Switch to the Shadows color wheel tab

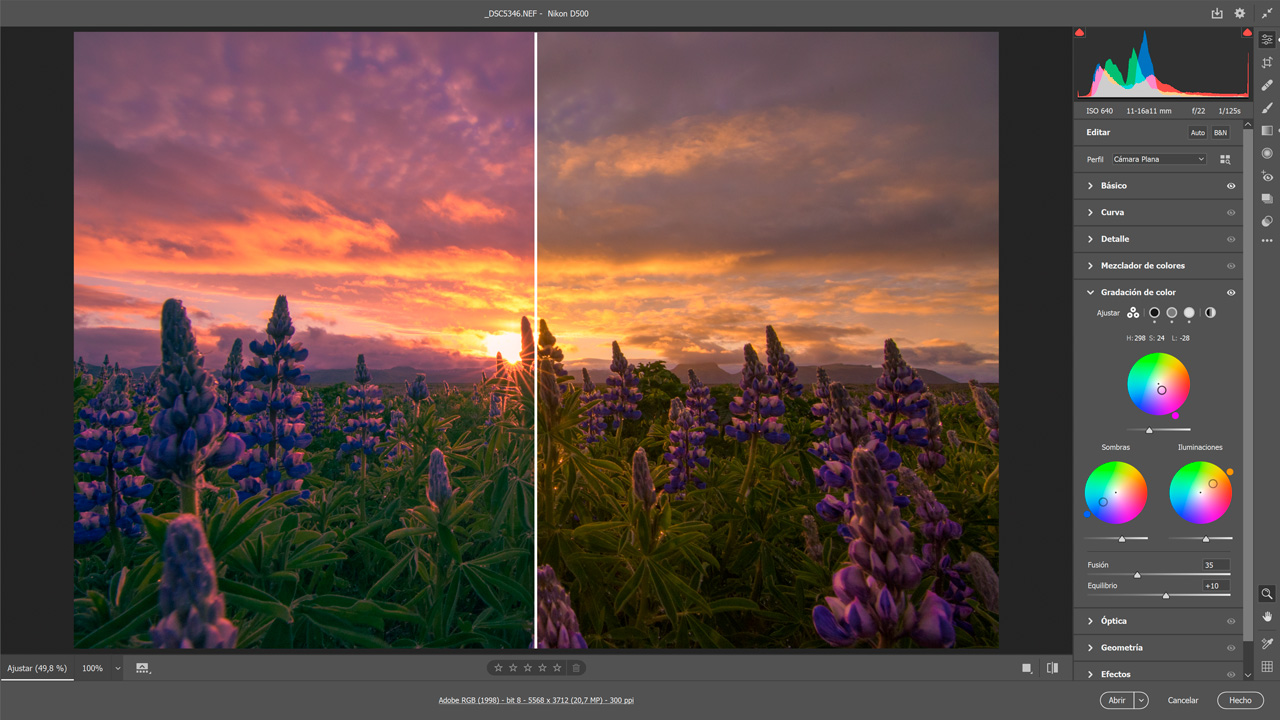tap(1154, 313)
